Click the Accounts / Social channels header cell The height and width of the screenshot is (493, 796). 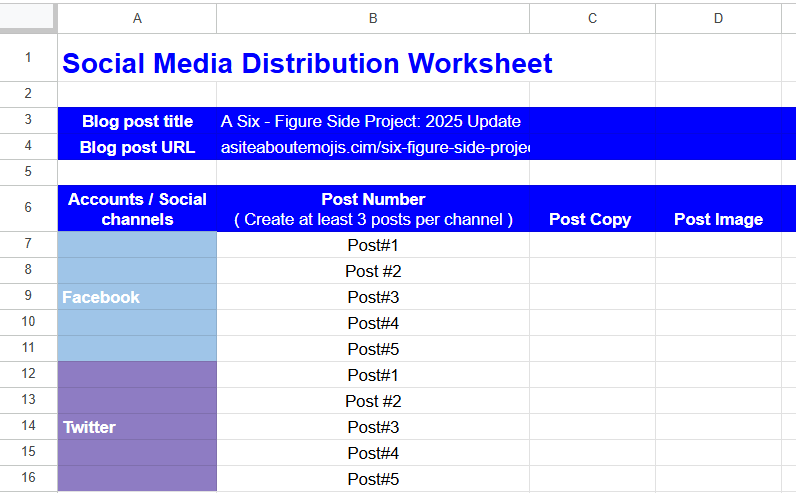pyautogui.click(x=137, y=209)
